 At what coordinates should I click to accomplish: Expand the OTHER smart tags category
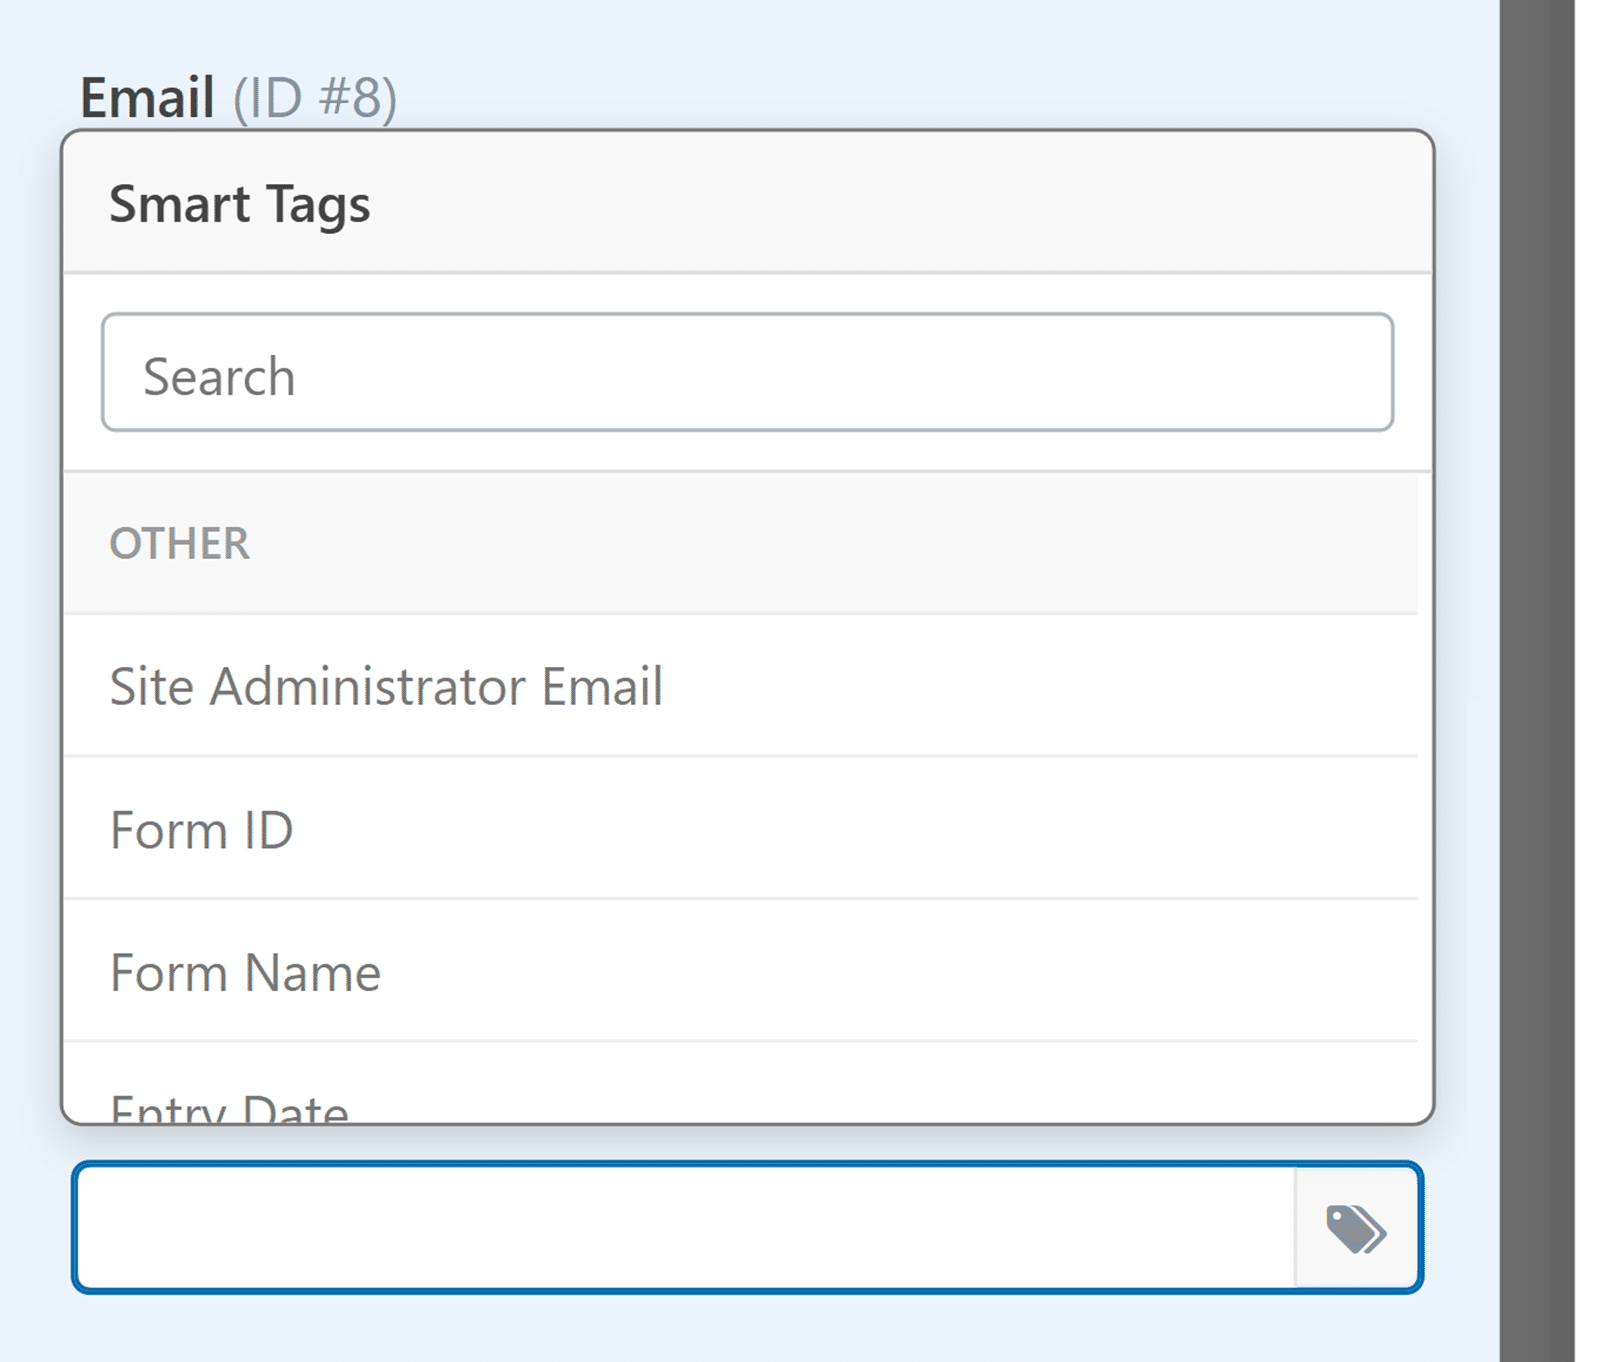tap(179, 543)
